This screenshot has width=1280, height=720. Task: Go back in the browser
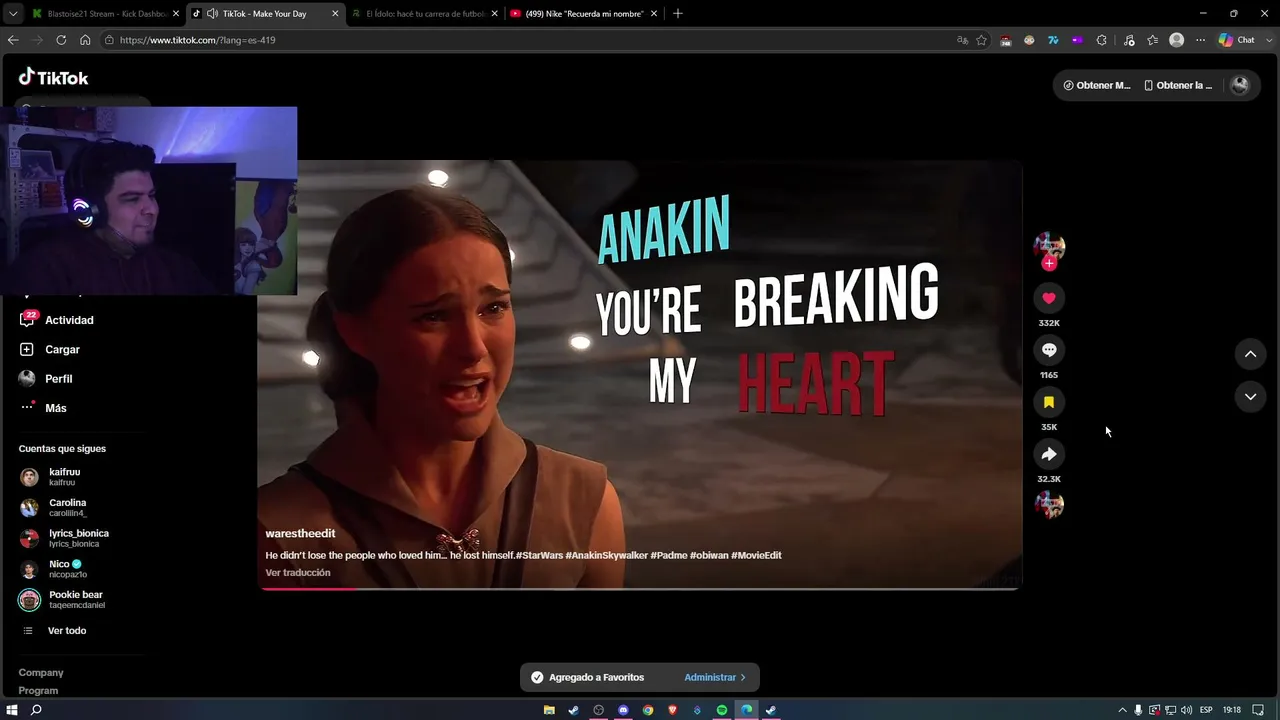[13, 40]
